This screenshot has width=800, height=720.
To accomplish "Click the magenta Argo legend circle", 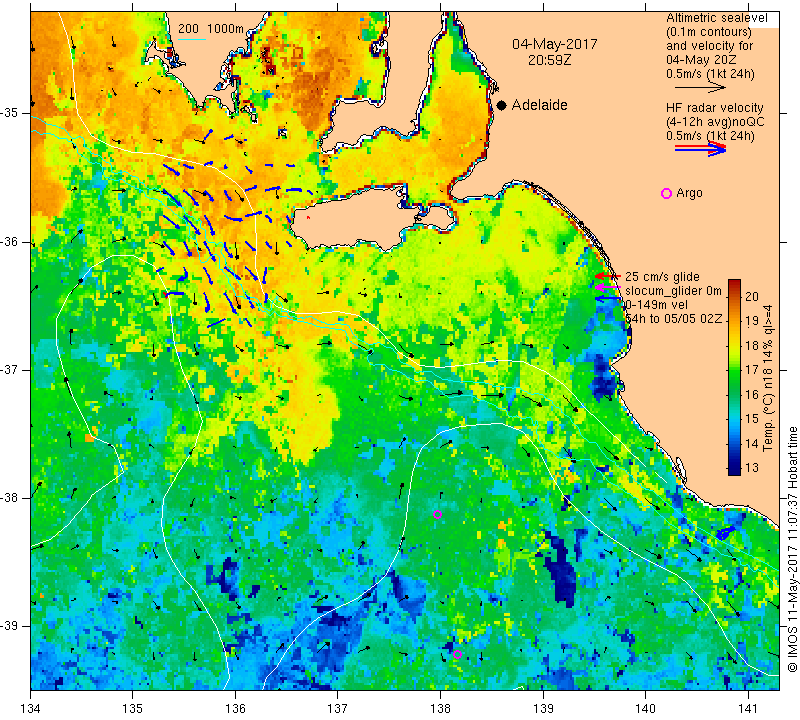I will (666, 193).
